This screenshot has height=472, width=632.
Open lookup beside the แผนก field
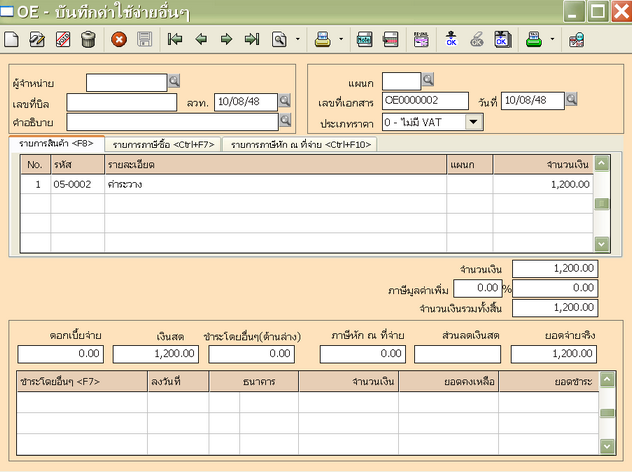coord(428,80)
